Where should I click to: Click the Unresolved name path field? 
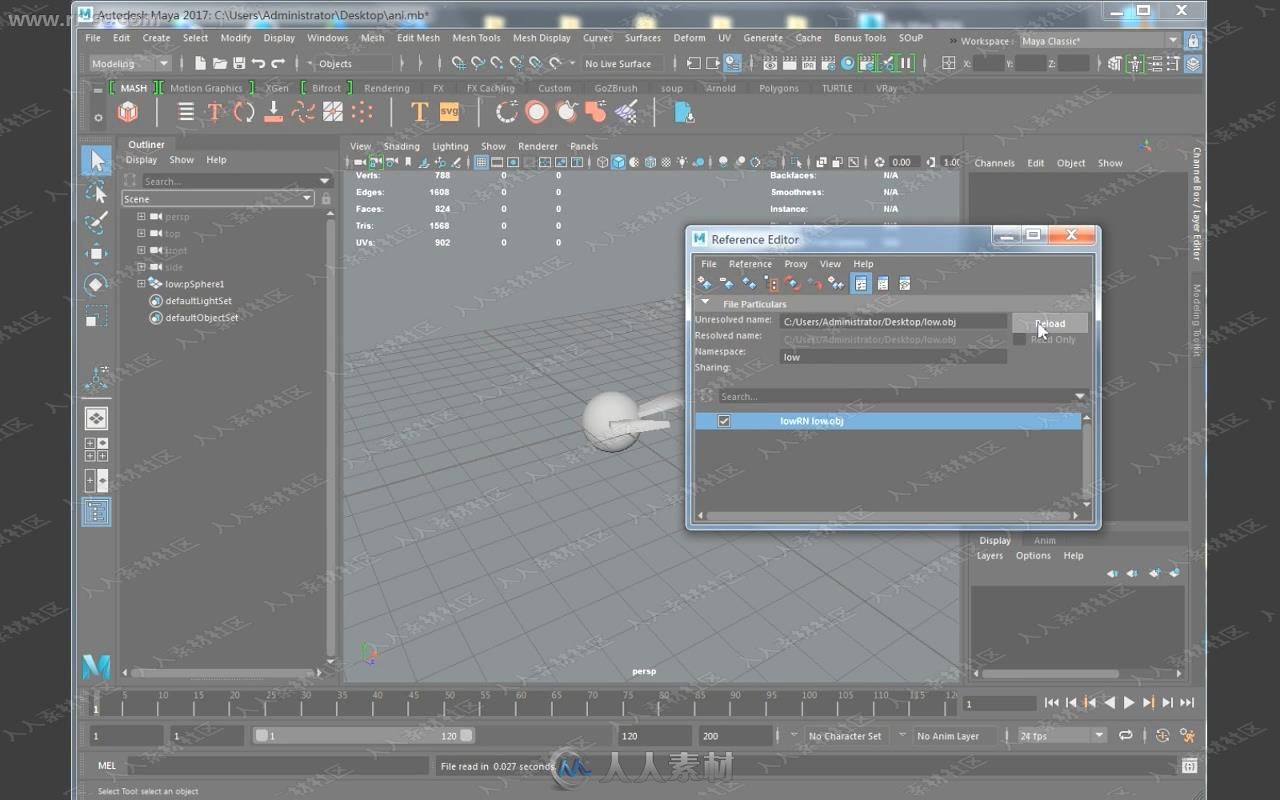[893, 322]
